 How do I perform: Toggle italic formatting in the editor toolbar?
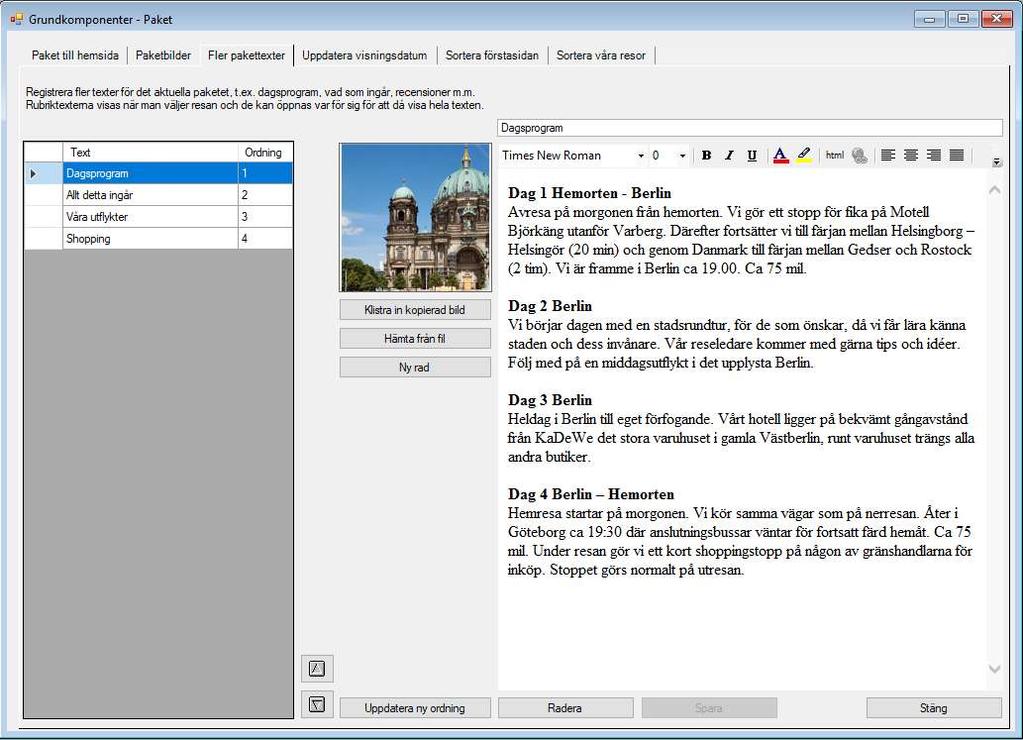(729, 155)
